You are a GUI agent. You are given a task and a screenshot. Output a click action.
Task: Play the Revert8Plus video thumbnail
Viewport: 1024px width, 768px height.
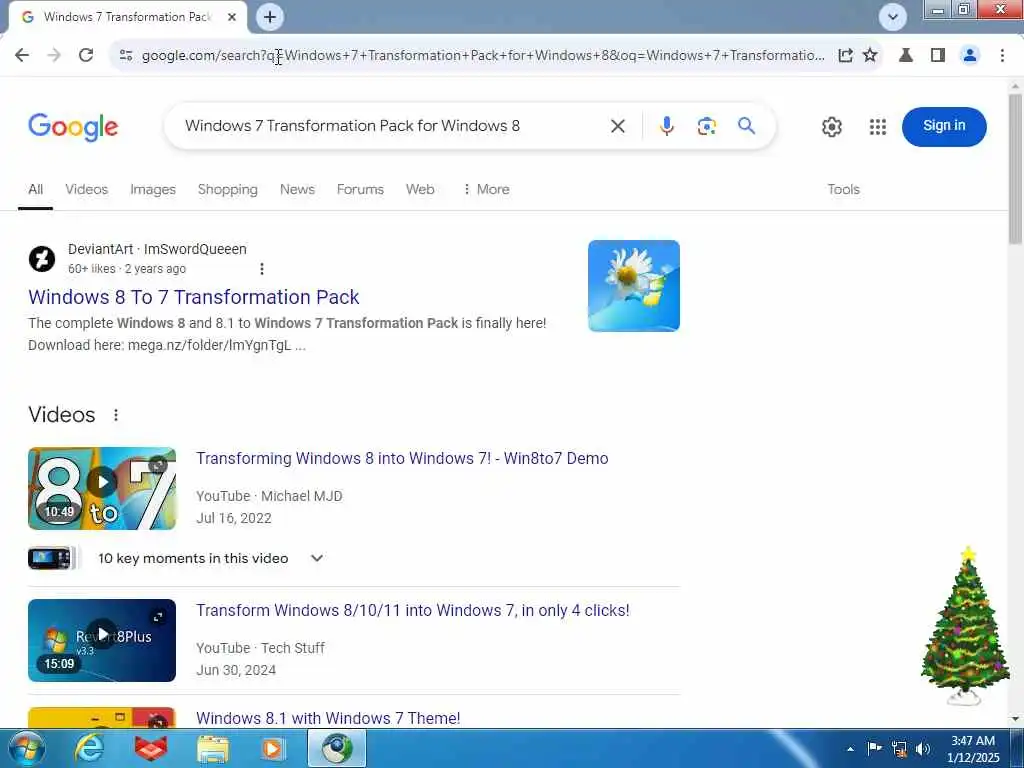(102, 640)
